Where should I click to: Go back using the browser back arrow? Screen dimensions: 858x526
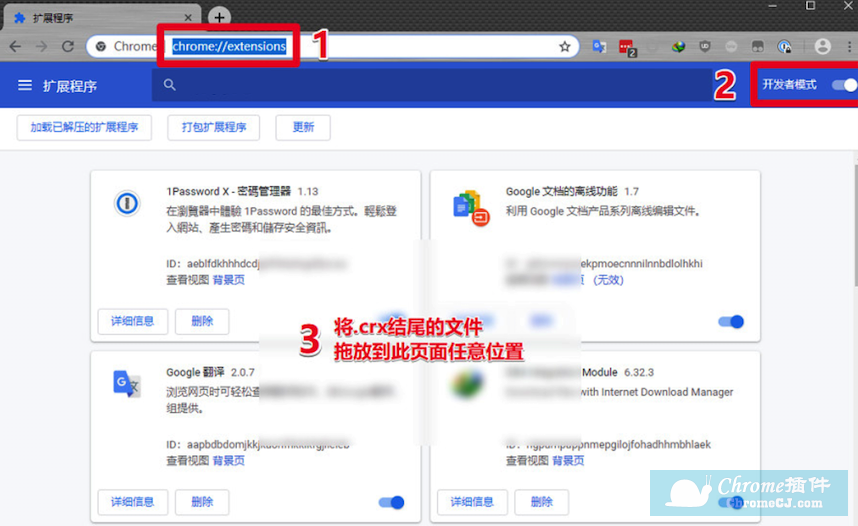point(15,47)
